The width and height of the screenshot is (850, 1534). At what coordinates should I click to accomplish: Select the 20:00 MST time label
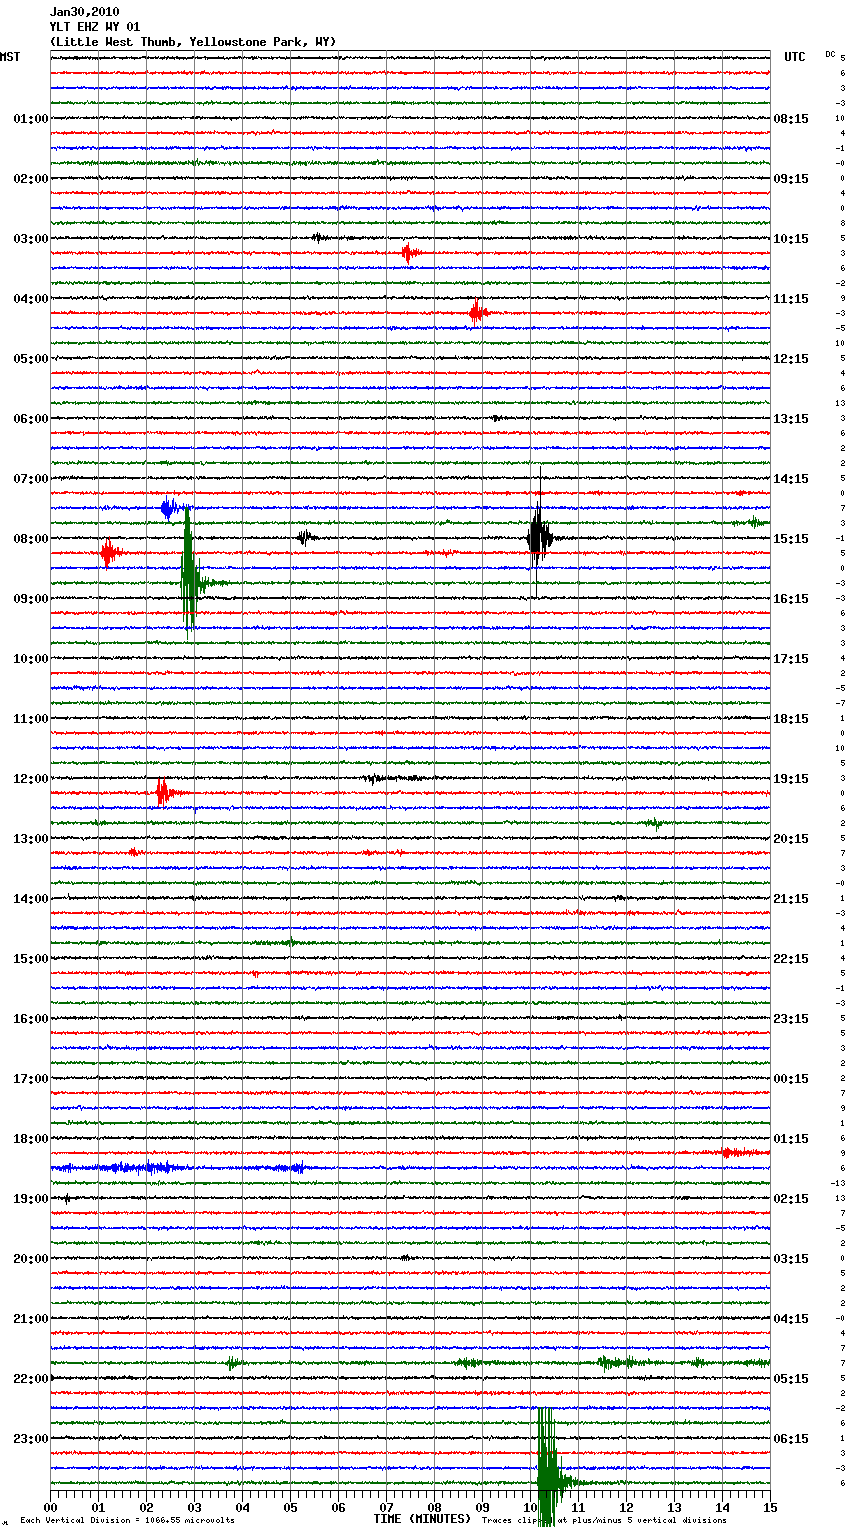tap(31, 1259)
